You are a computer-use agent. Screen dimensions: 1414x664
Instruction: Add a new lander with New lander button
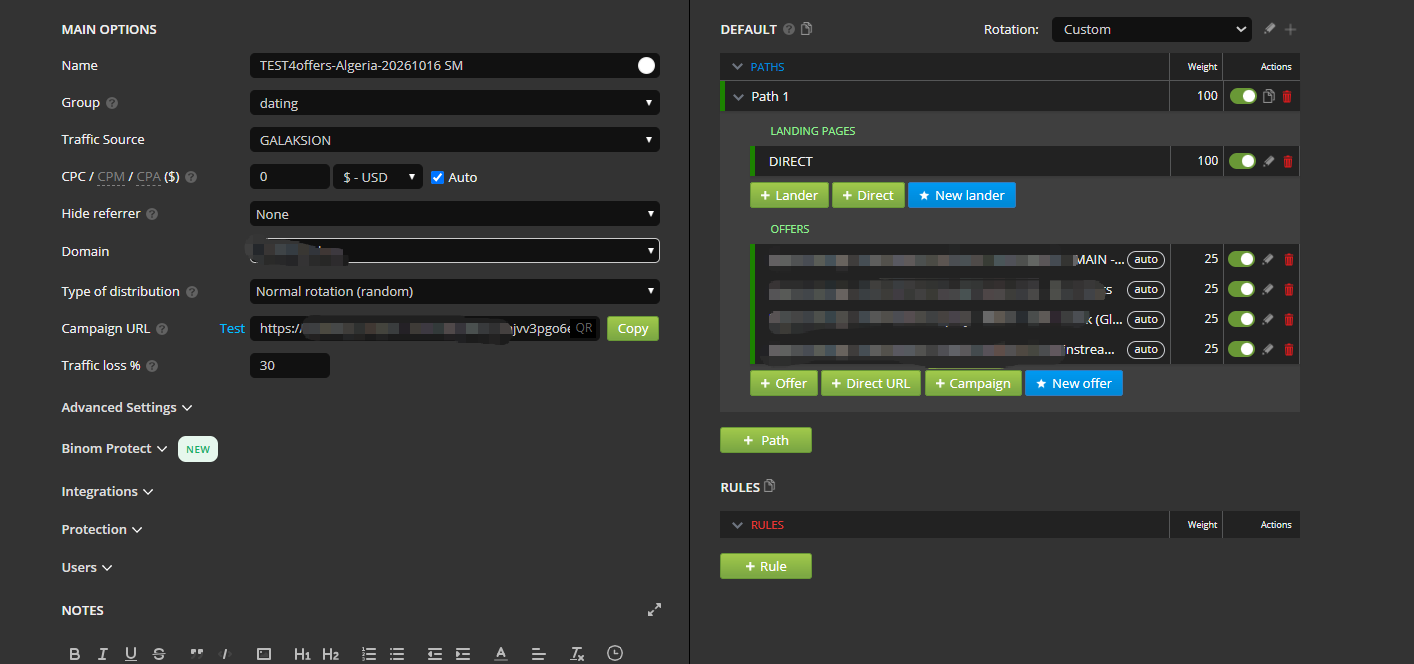(962, 195)
